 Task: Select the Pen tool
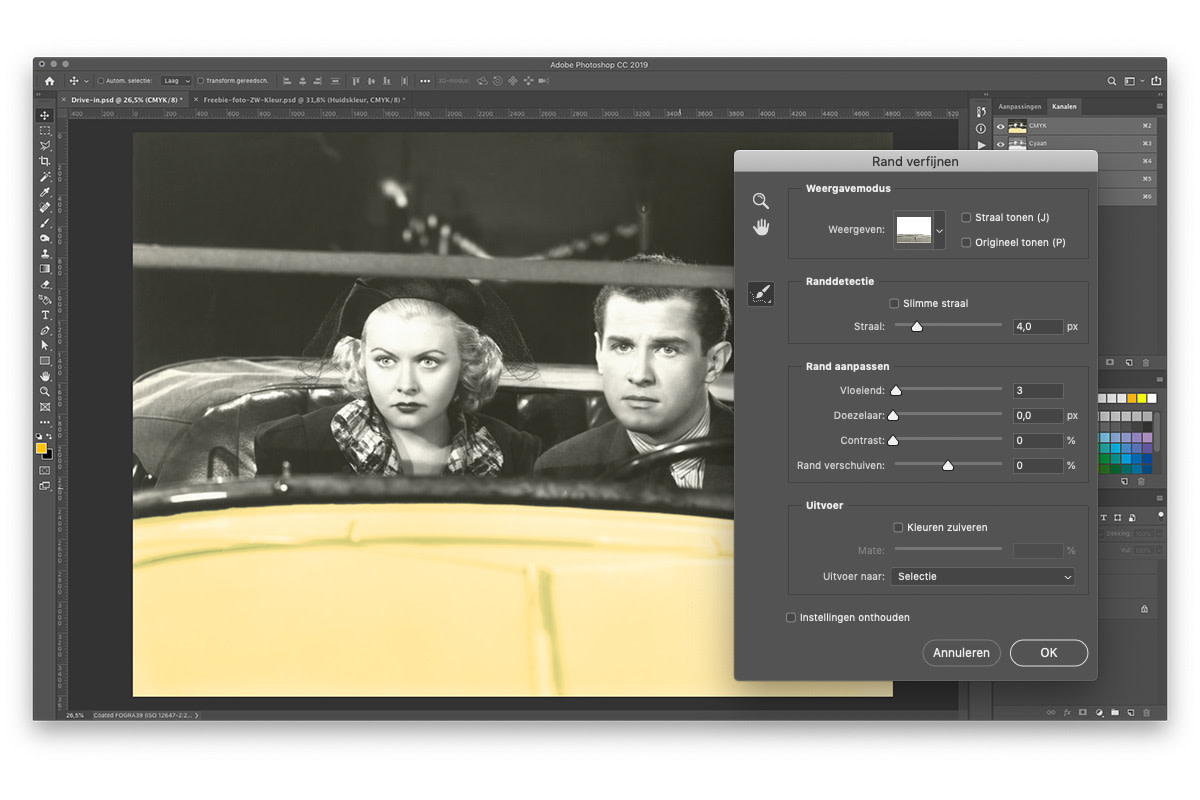click(45, 330)
